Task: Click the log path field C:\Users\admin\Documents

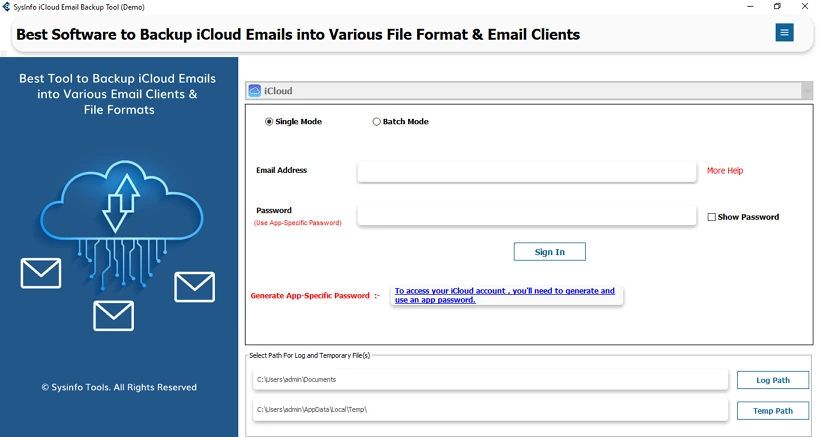Action: [x=490, y=380]
